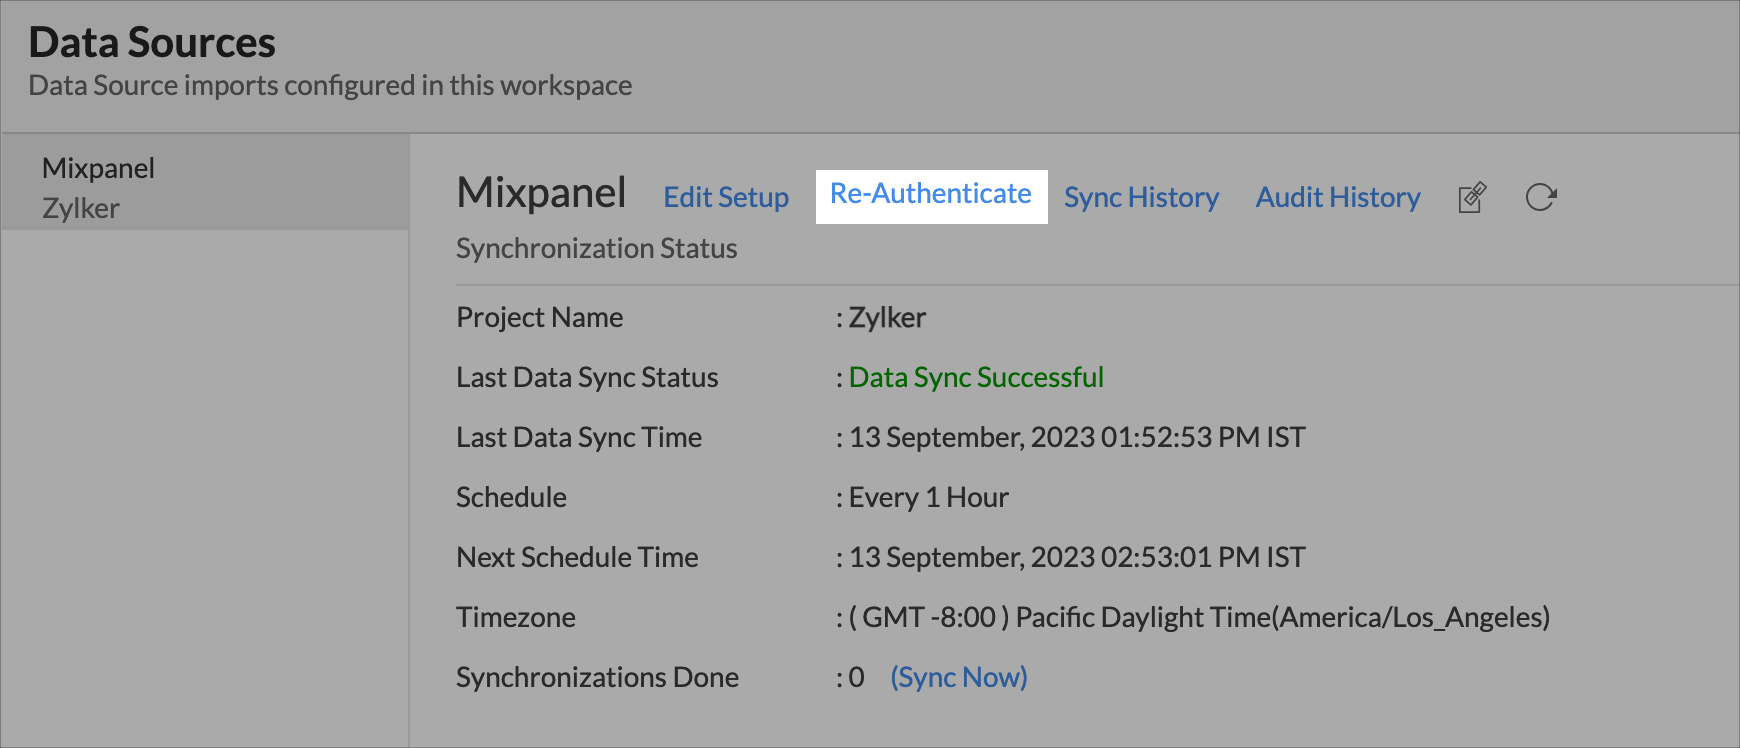Click the Next Schedule Time label
This screenshot has width=1740, height=748.
(577, 557)
